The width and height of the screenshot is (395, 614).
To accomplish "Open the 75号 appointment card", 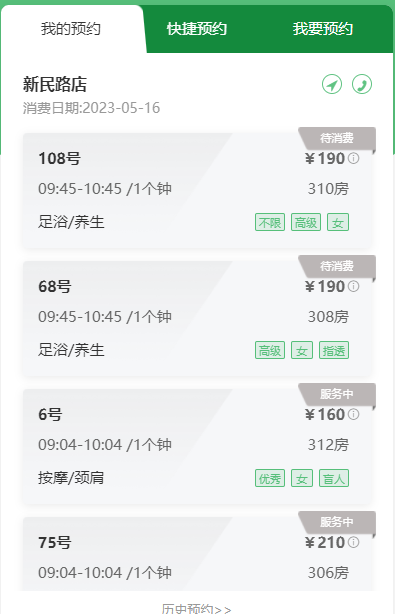I will point(199,554).
